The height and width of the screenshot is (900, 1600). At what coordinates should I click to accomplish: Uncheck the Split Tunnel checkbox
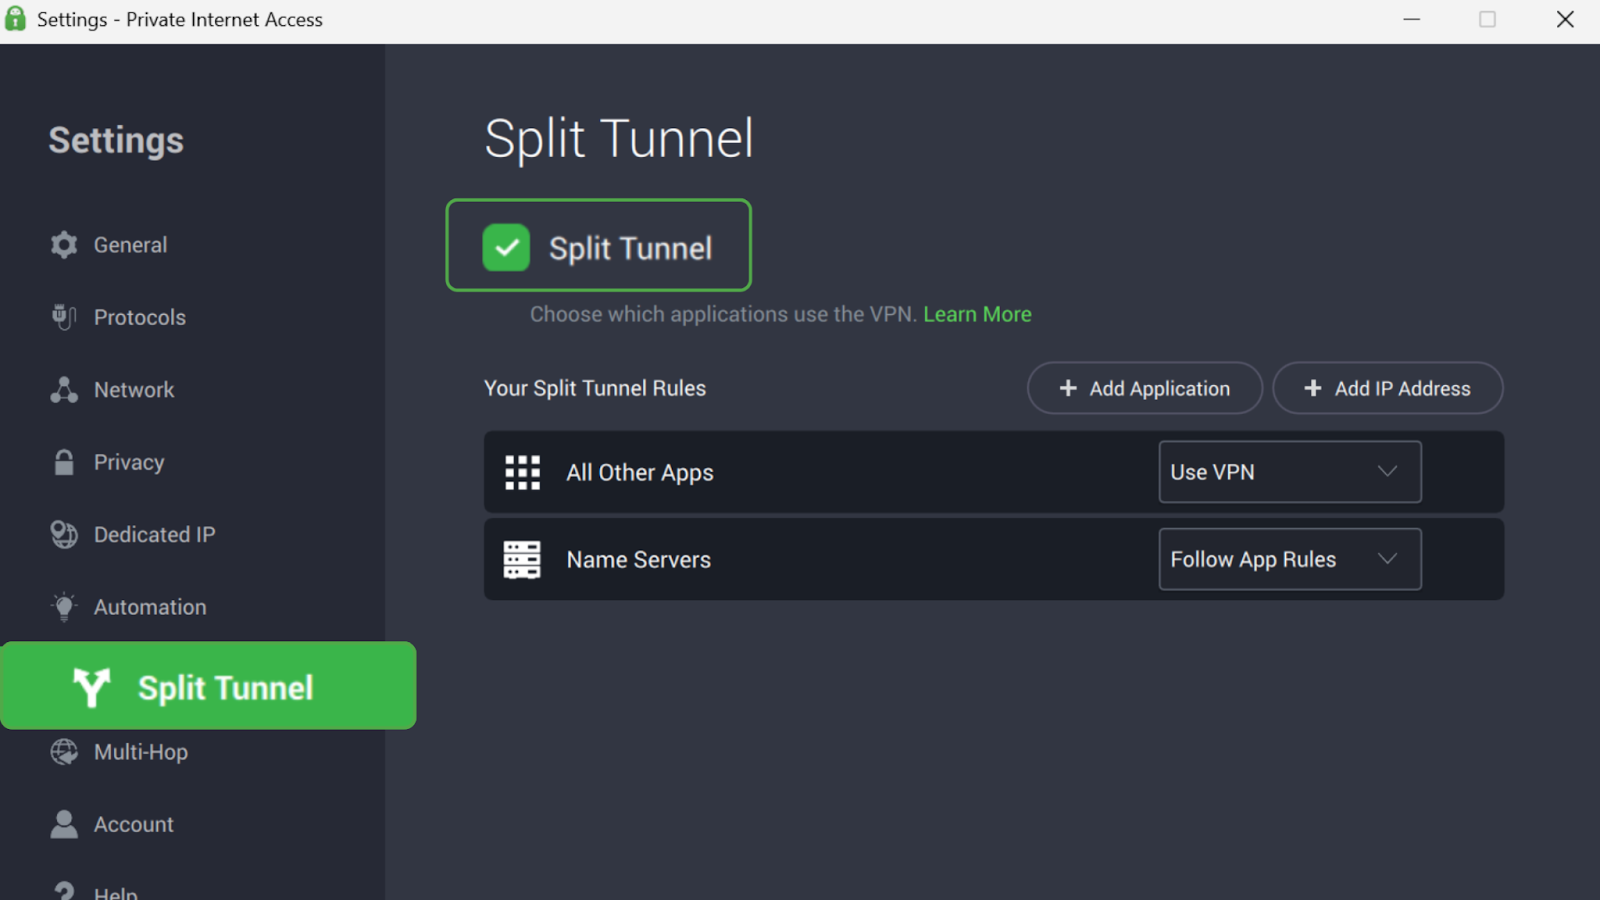coord(506,247)
